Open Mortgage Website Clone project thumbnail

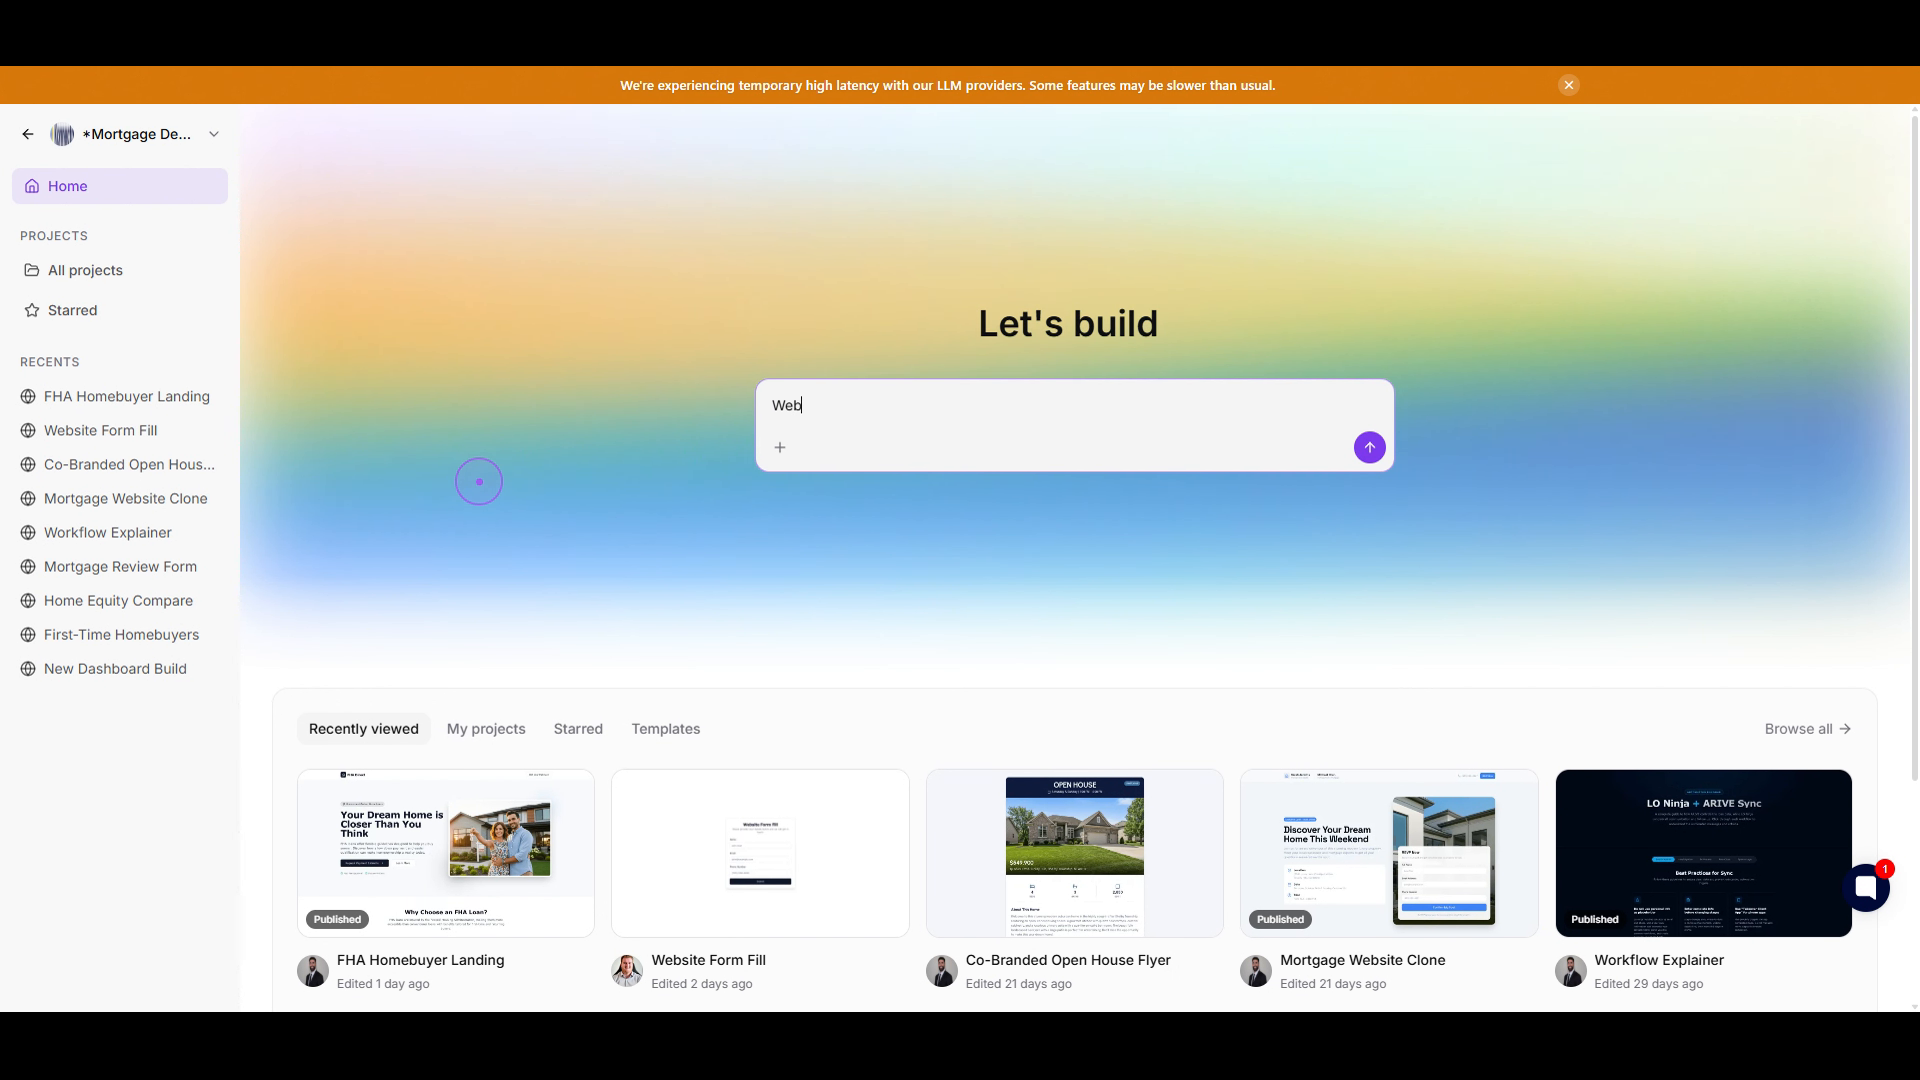point(1389,853)
